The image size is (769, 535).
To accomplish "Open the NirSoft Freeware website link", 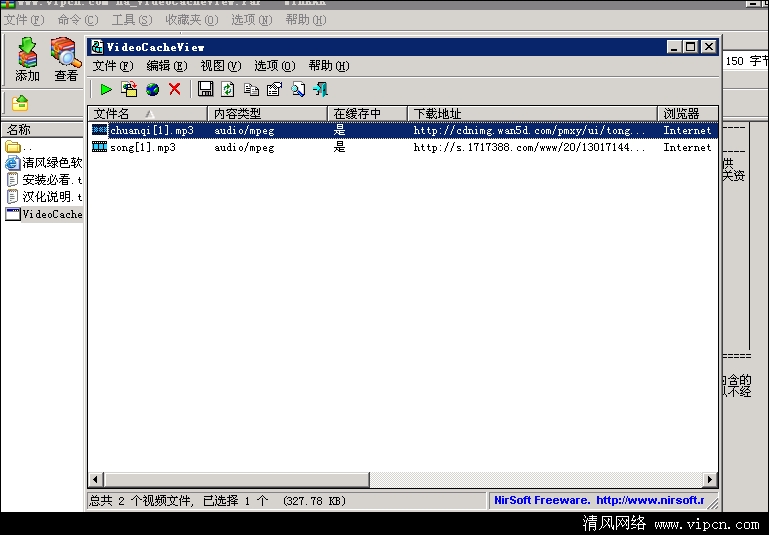I will click(598, 500).
